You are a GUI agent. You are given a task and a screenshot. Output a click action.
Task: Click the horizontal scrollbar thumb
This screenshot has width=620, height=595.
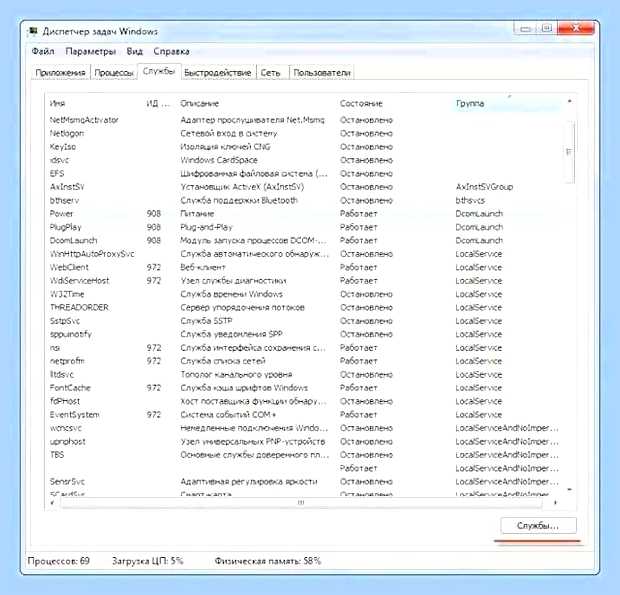click(x=301, y=502)
